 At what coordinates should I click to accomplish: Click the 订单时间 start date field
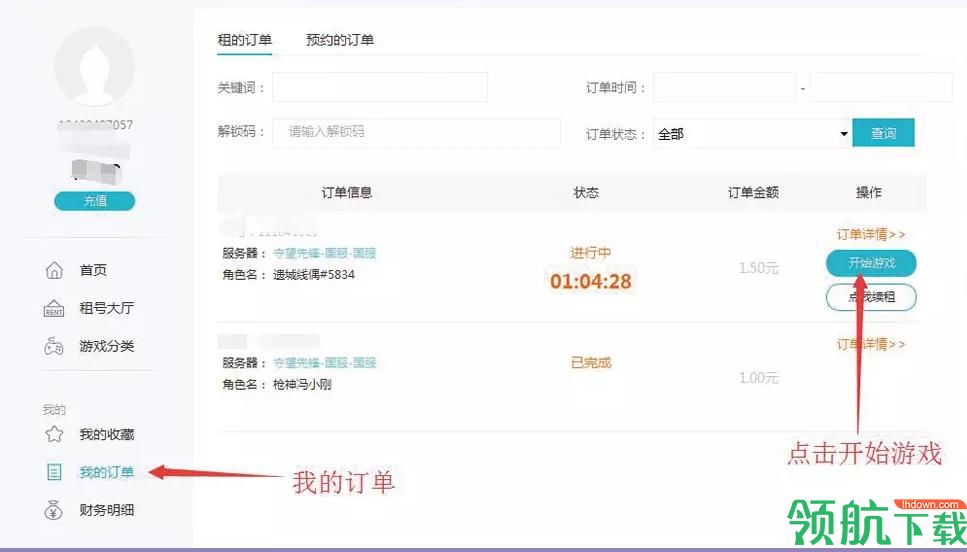[x=724, y=87]
